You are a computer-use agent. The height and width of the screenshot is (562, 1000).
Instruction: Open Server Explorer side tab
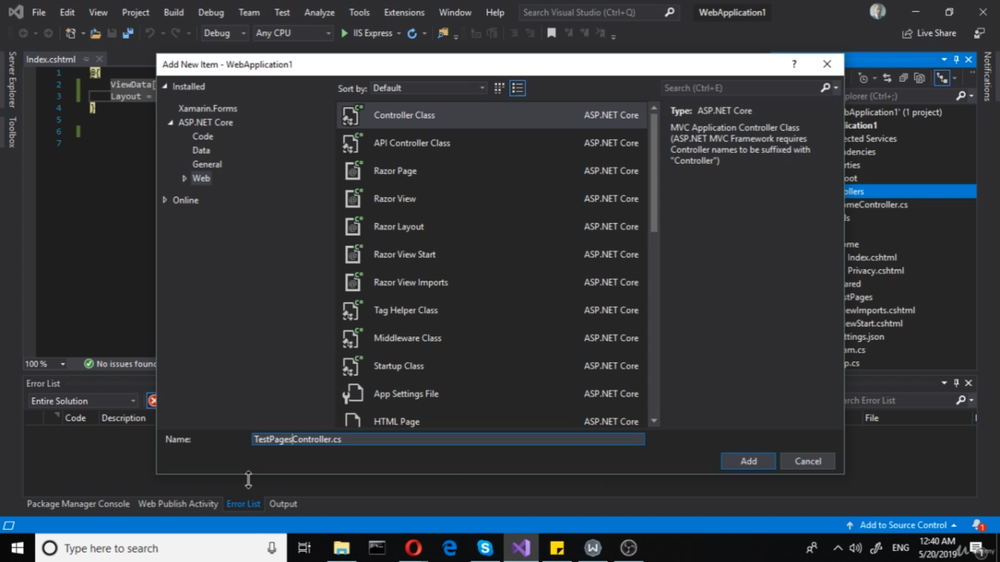tap(12, 80)
